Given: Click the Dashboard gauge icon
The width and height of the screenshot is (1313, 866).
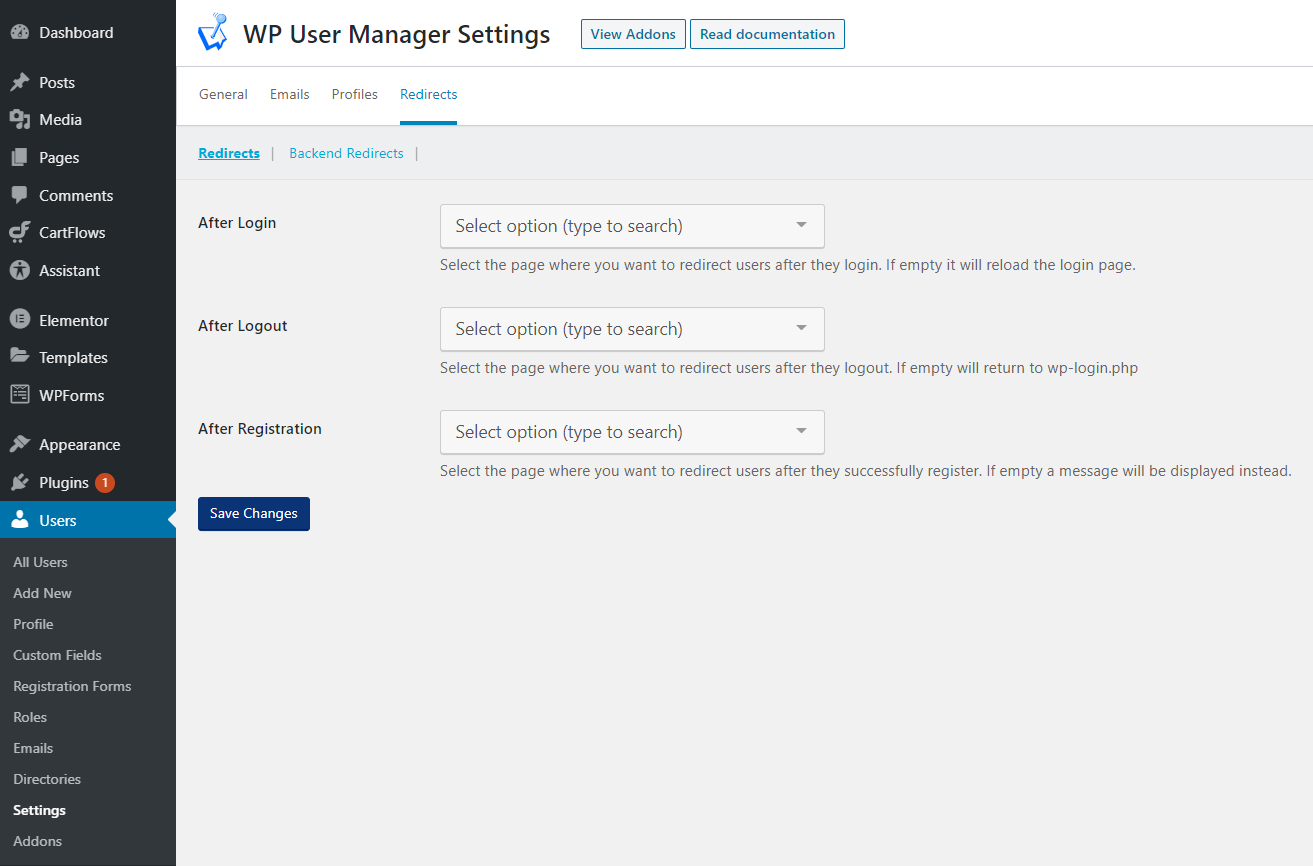Looking at the screenshot, I should (20, 32).
